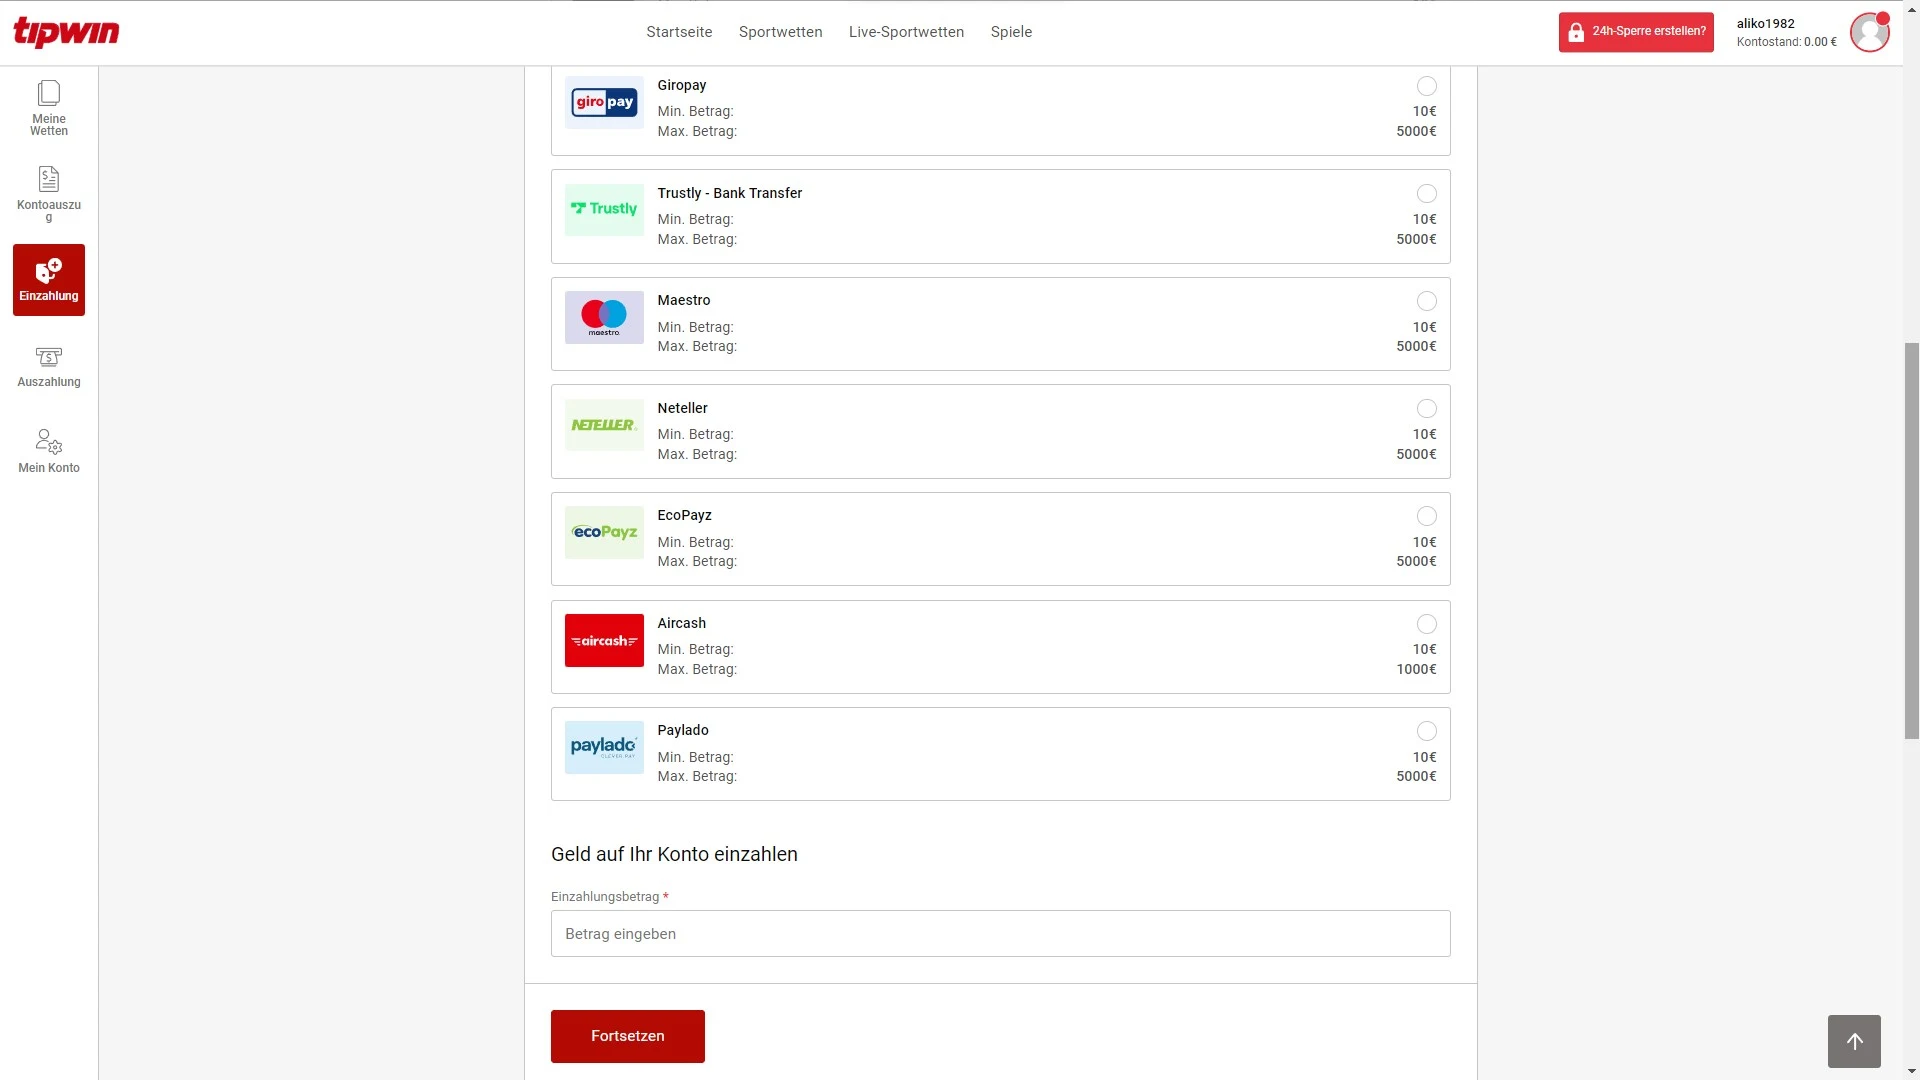Click the 24h-Sperre erstellen button
The height and width of the screenshot is (1080, 1920).
click(x=1636, y=32)
